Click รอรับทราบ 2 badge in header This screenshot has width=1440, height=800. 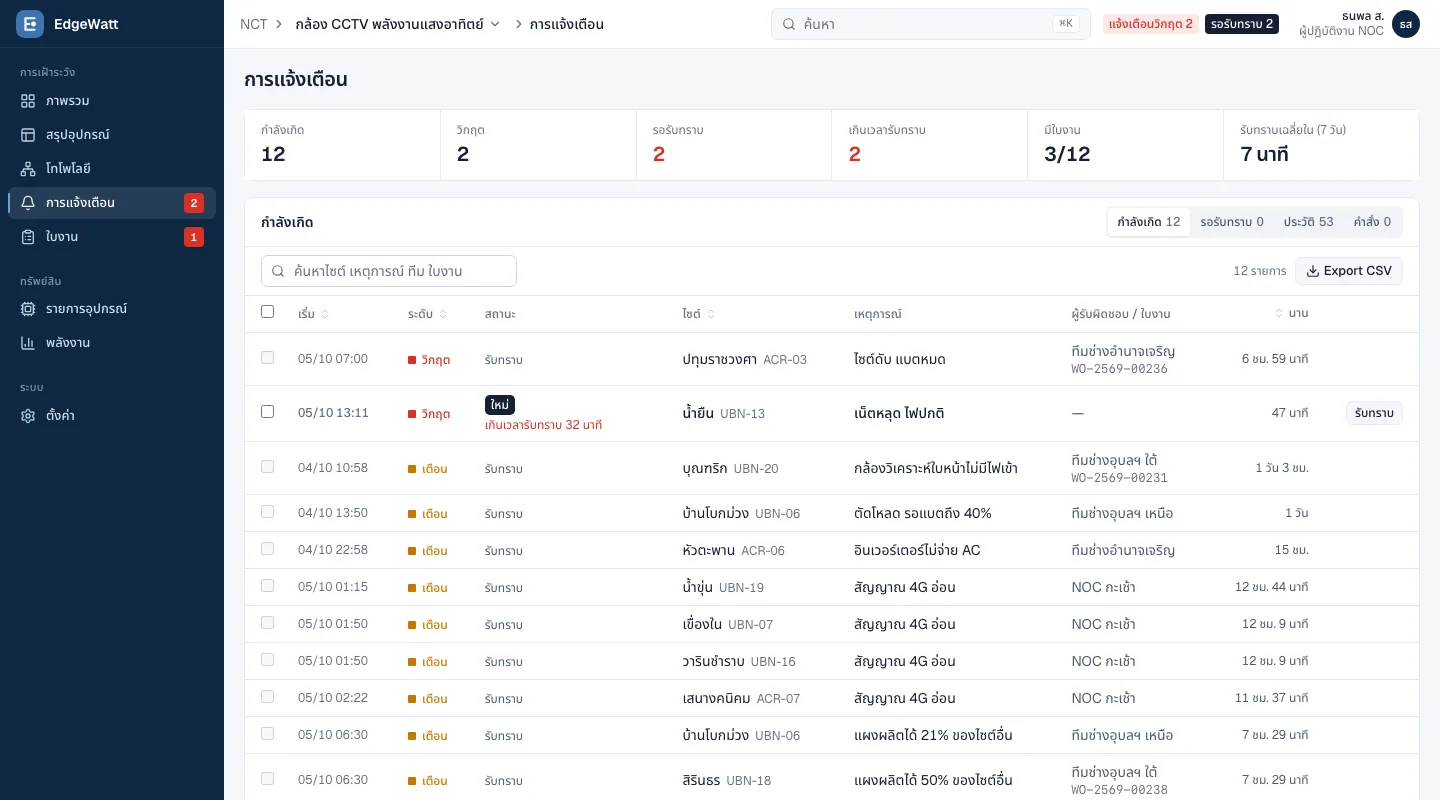coord(1241,24)
